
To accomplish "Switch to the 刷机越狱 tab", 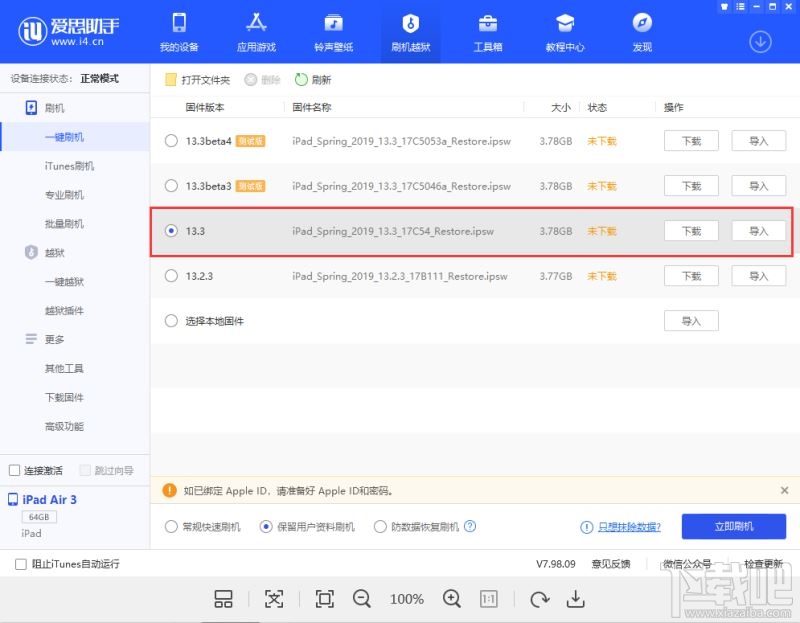I will [x=411, y=32].
